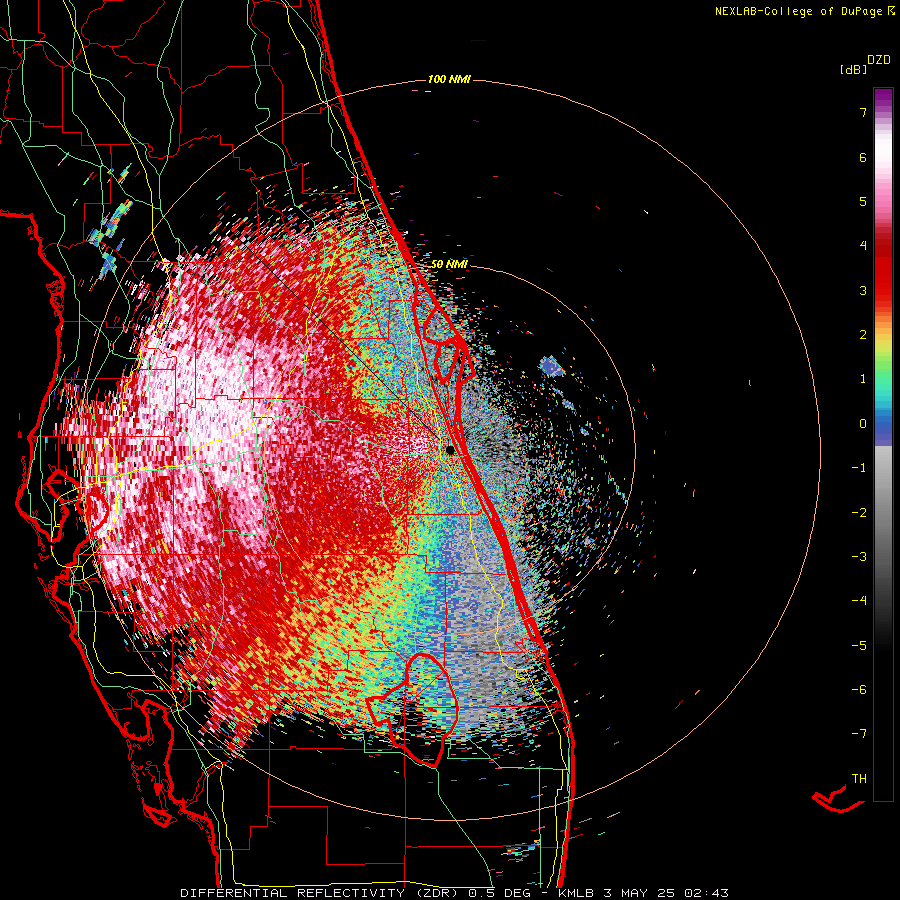Screen dimensions: 900x900
Task: Click the -6 value on the color scale
Action: pos(859,690)
